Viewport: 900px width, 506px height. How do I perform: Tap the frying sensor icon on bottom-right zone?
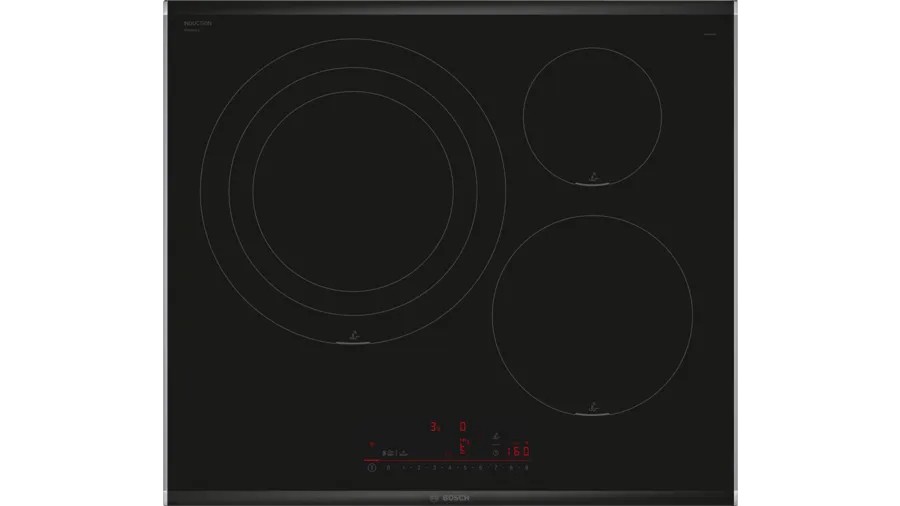point(592,406)
